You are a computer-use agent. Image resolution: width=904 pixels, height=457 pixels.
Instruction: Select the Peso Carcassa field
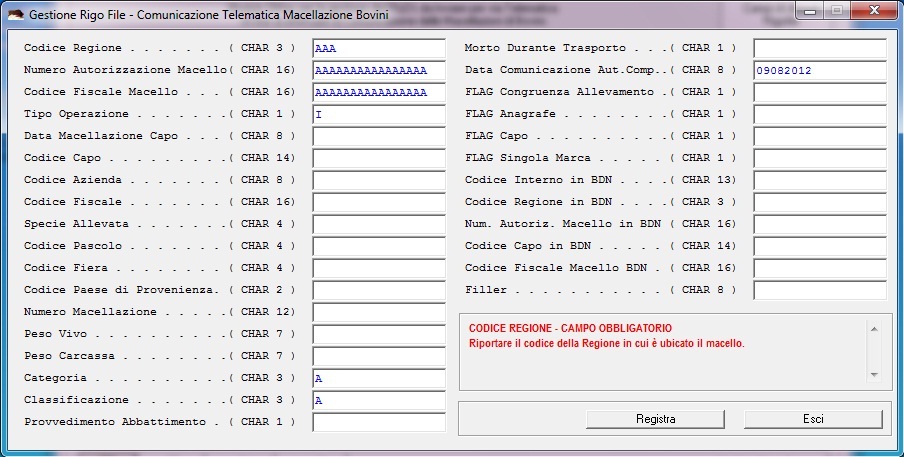(379, 356)
